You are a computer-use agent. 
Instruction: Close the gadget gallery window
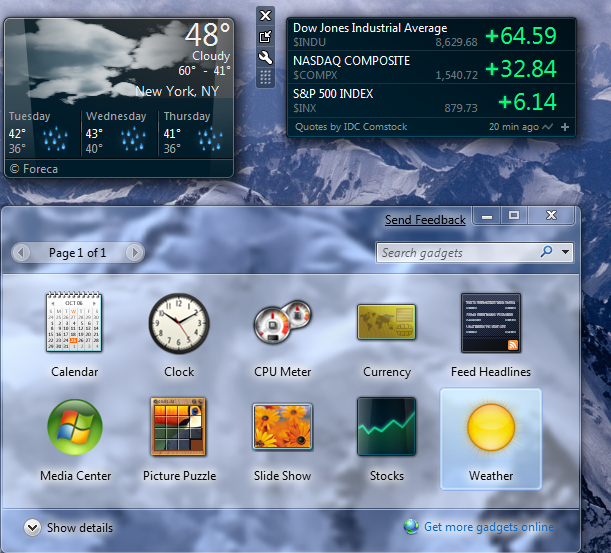click(x=551, y=216)
